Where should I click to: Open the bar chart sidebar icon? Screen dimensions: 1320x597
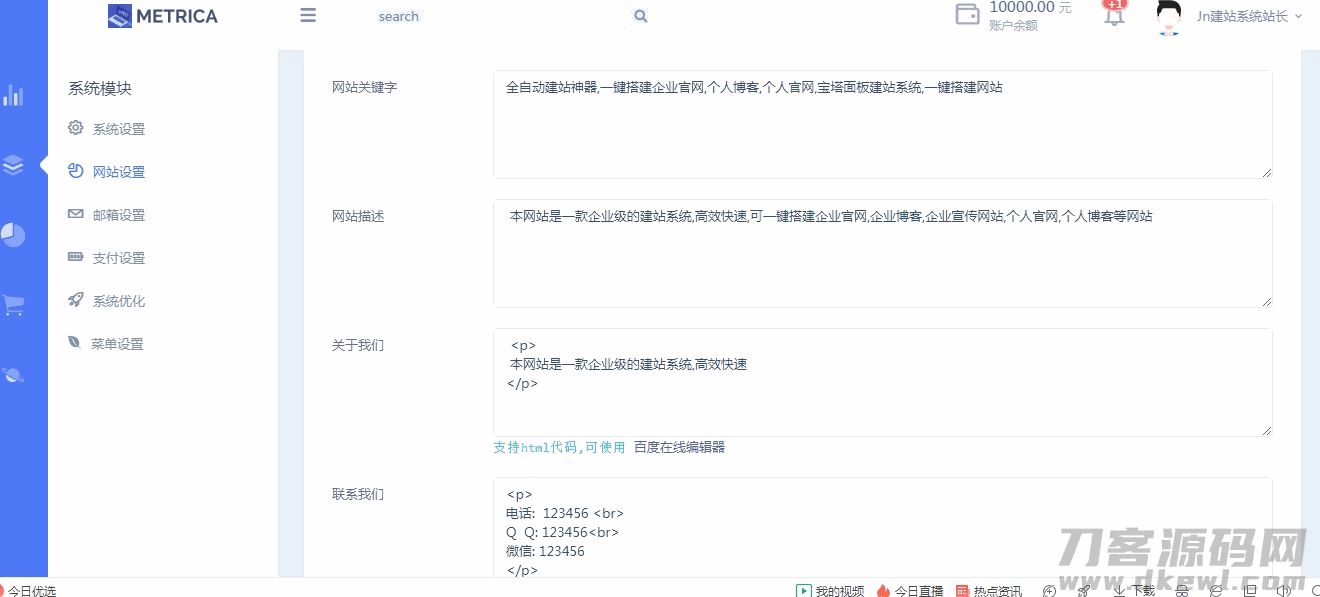coord(13,96)
